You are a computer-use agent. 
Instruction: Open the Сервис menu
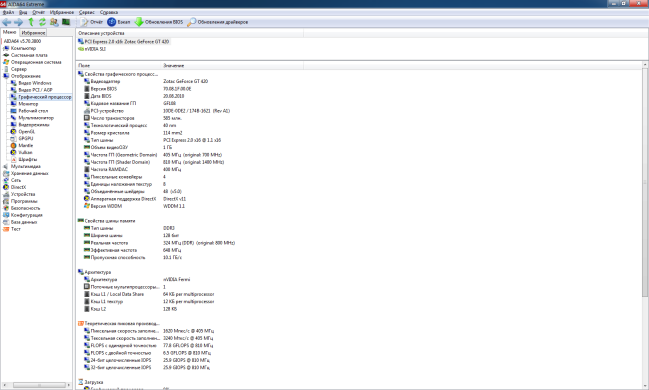tap(87, 12)
